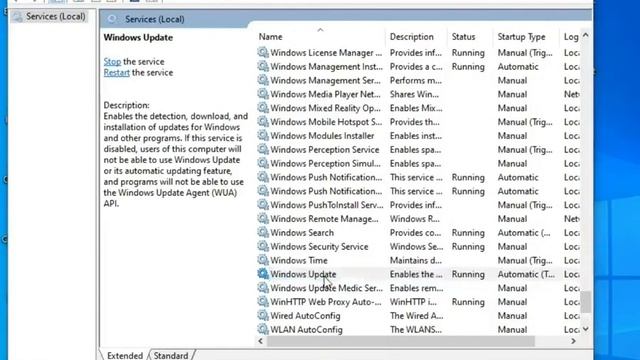Select WinHTTP Web Proxy Auto-Discovery service name

coord(326,302)
